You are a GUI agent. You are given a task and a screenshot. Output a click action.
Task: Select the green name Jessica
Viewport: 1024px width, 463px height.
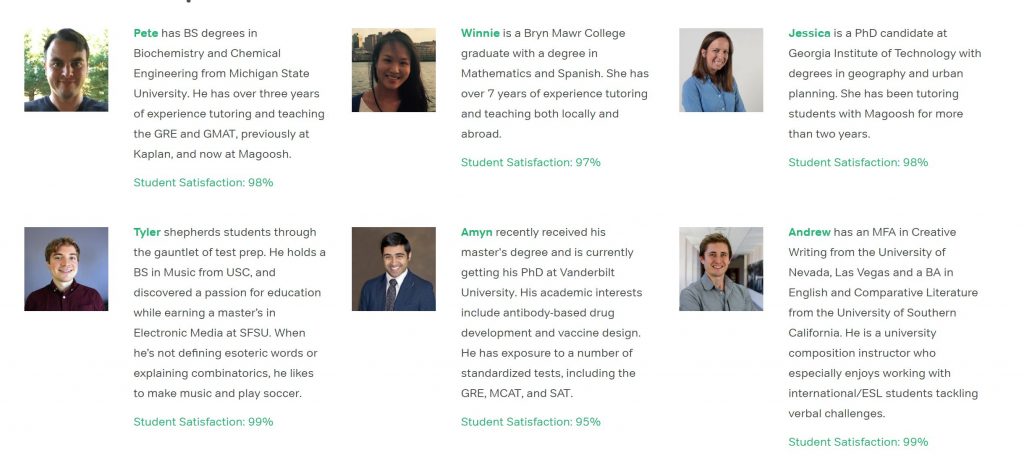pos(809,33)
